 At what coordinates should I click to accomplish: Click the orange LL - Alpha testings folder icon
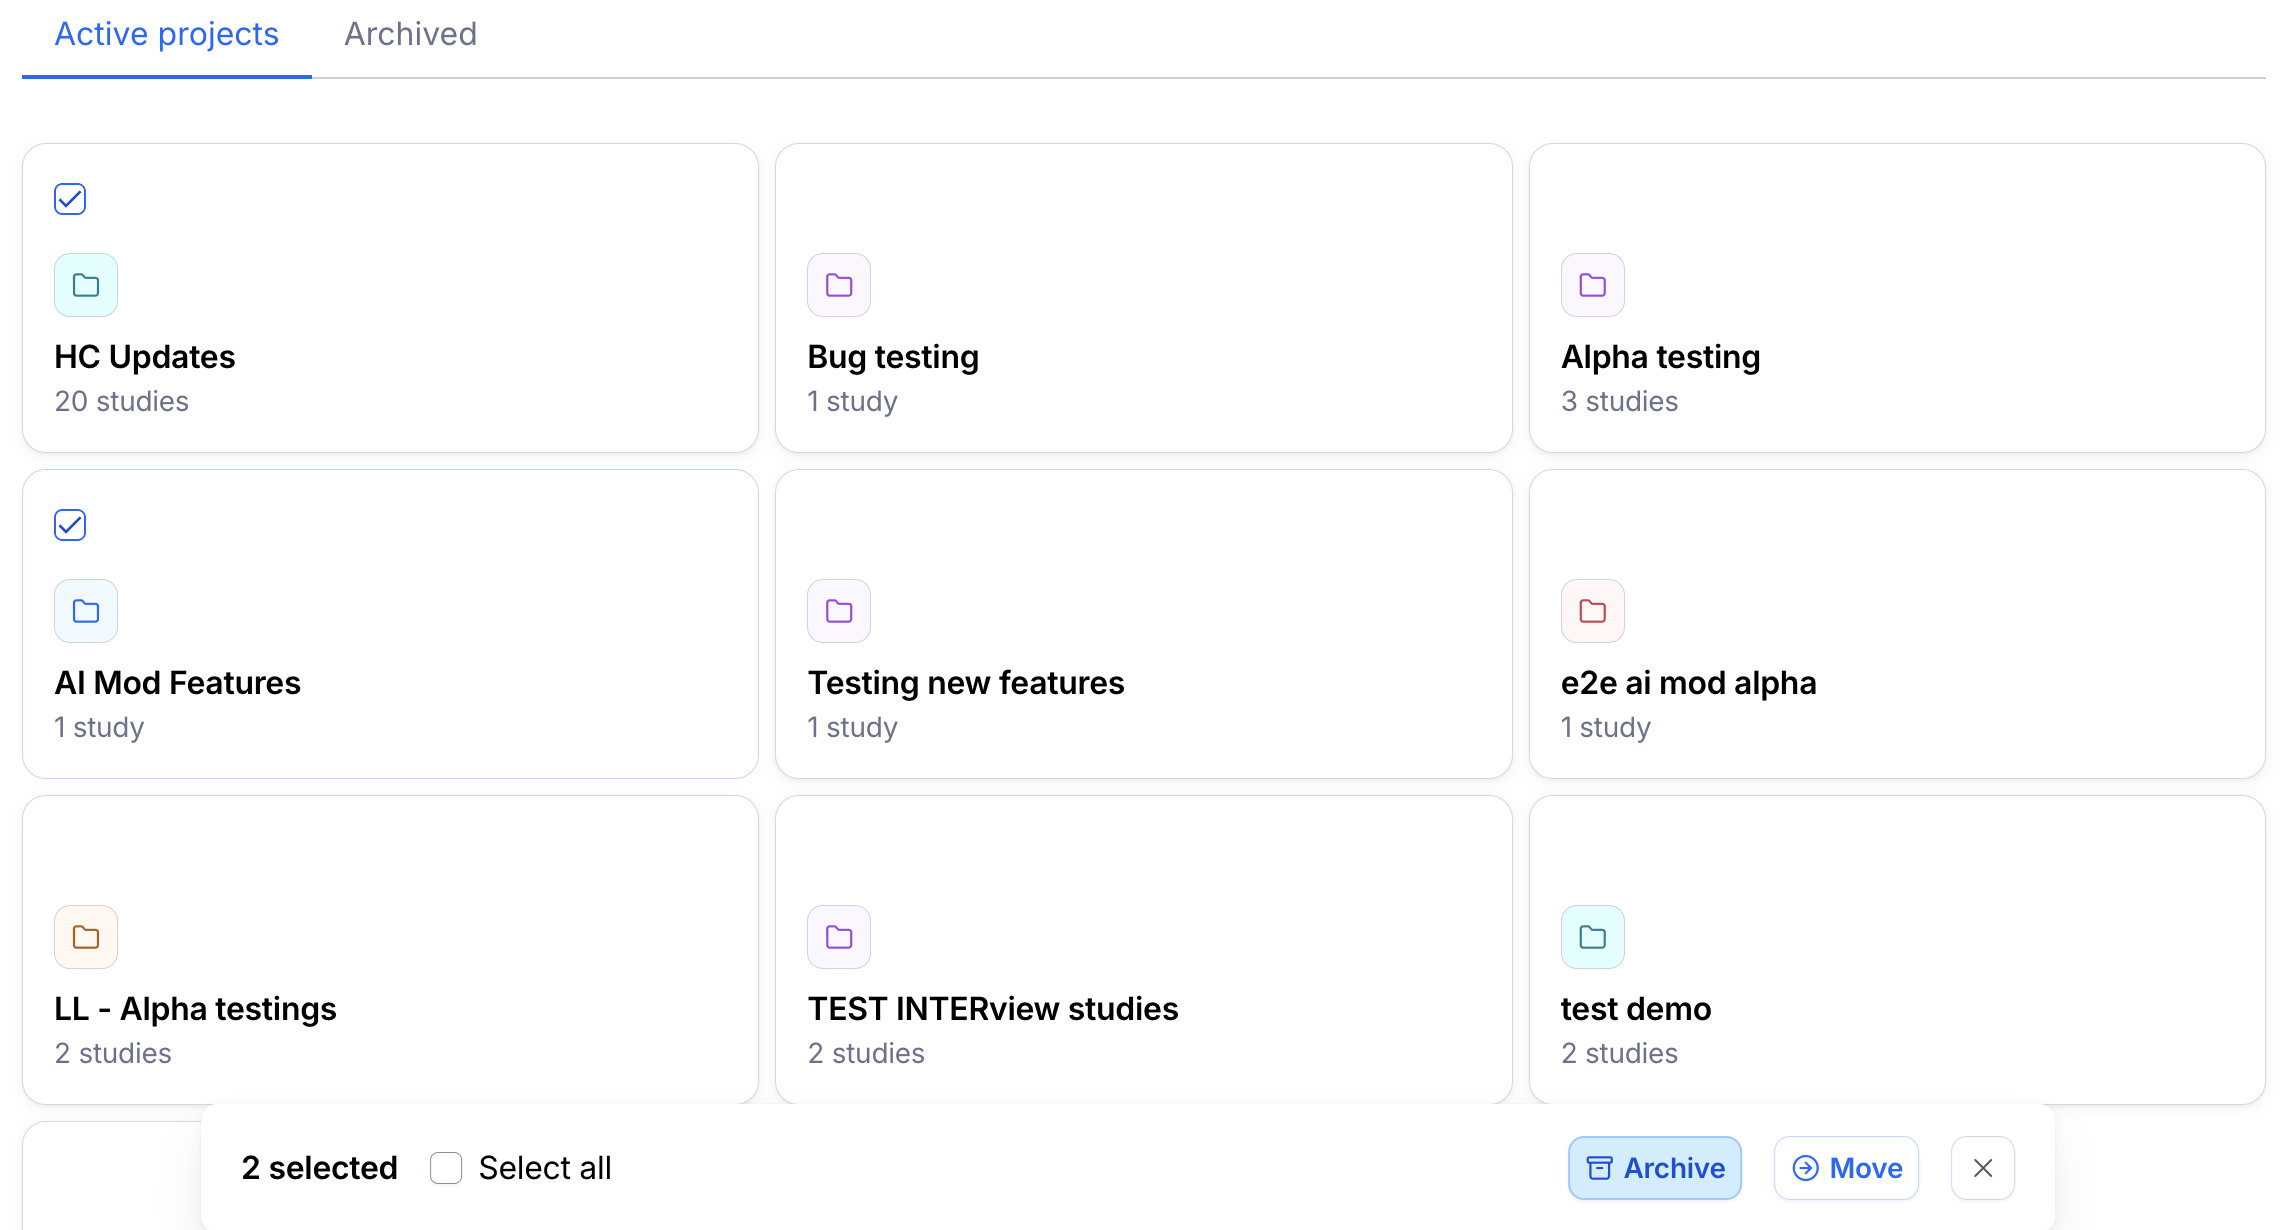pos(86,937)
